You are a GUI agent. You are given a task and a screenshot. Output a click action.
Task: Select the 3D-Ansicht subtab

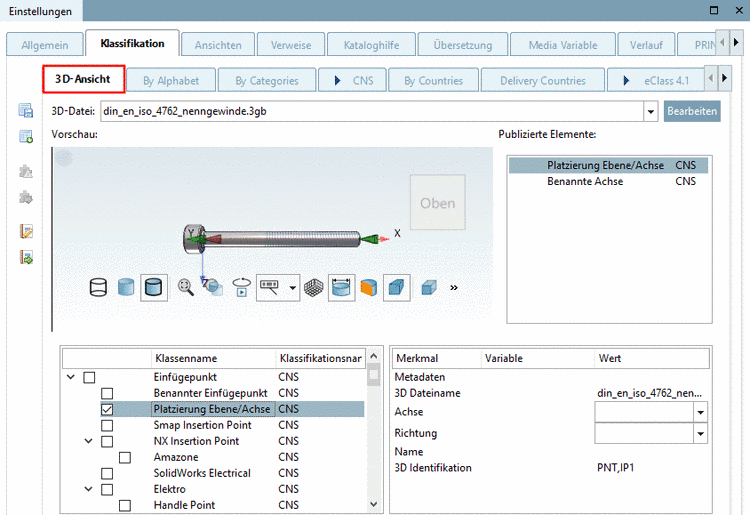[83, 79]
